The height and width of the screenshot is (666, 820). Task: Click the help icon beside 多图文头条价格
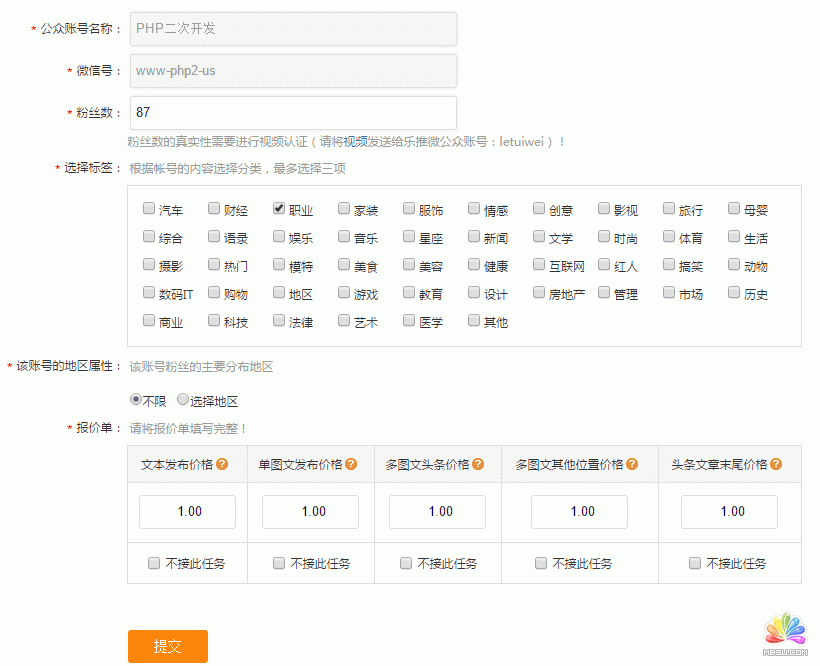(x=479, y=464)
